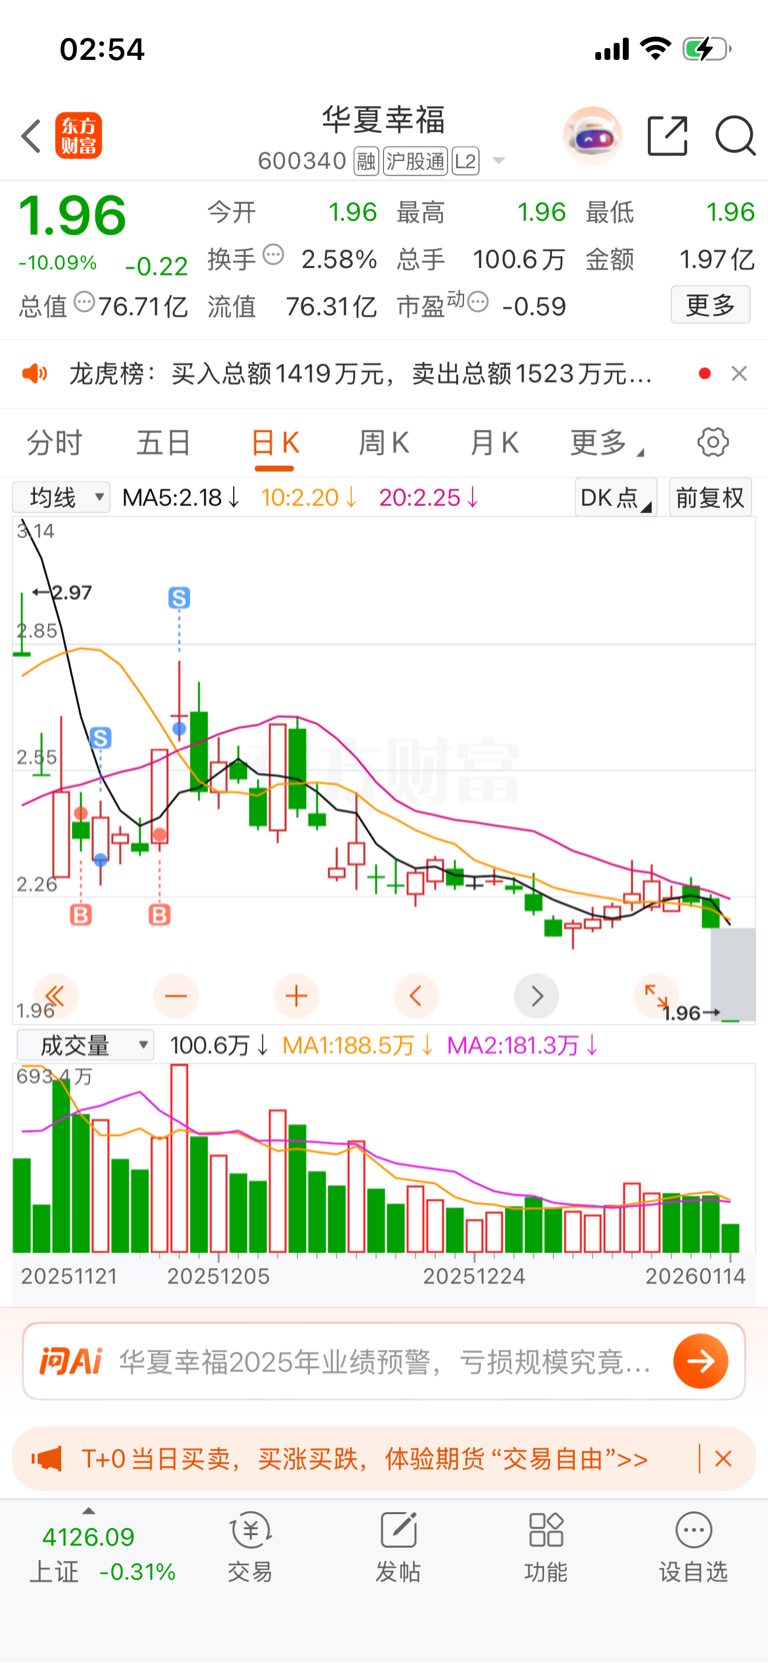
Task: Switch to the 月K chart tab
Action: [494, 442]
